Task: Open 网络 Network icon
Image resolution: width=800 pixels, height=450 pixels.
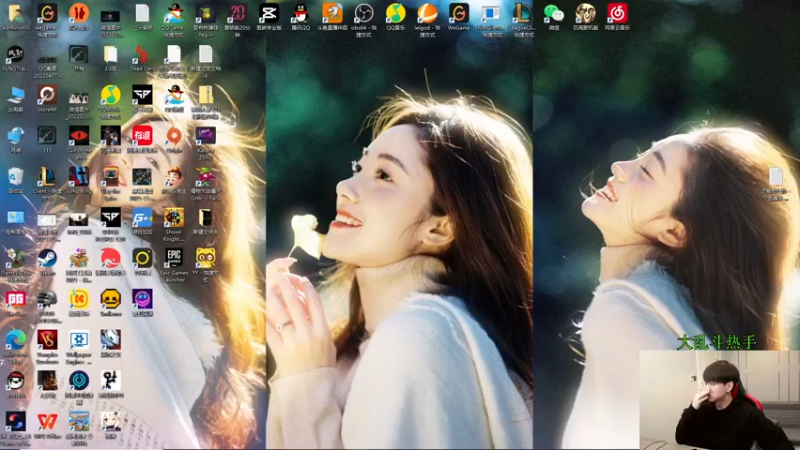Action: 15,136
